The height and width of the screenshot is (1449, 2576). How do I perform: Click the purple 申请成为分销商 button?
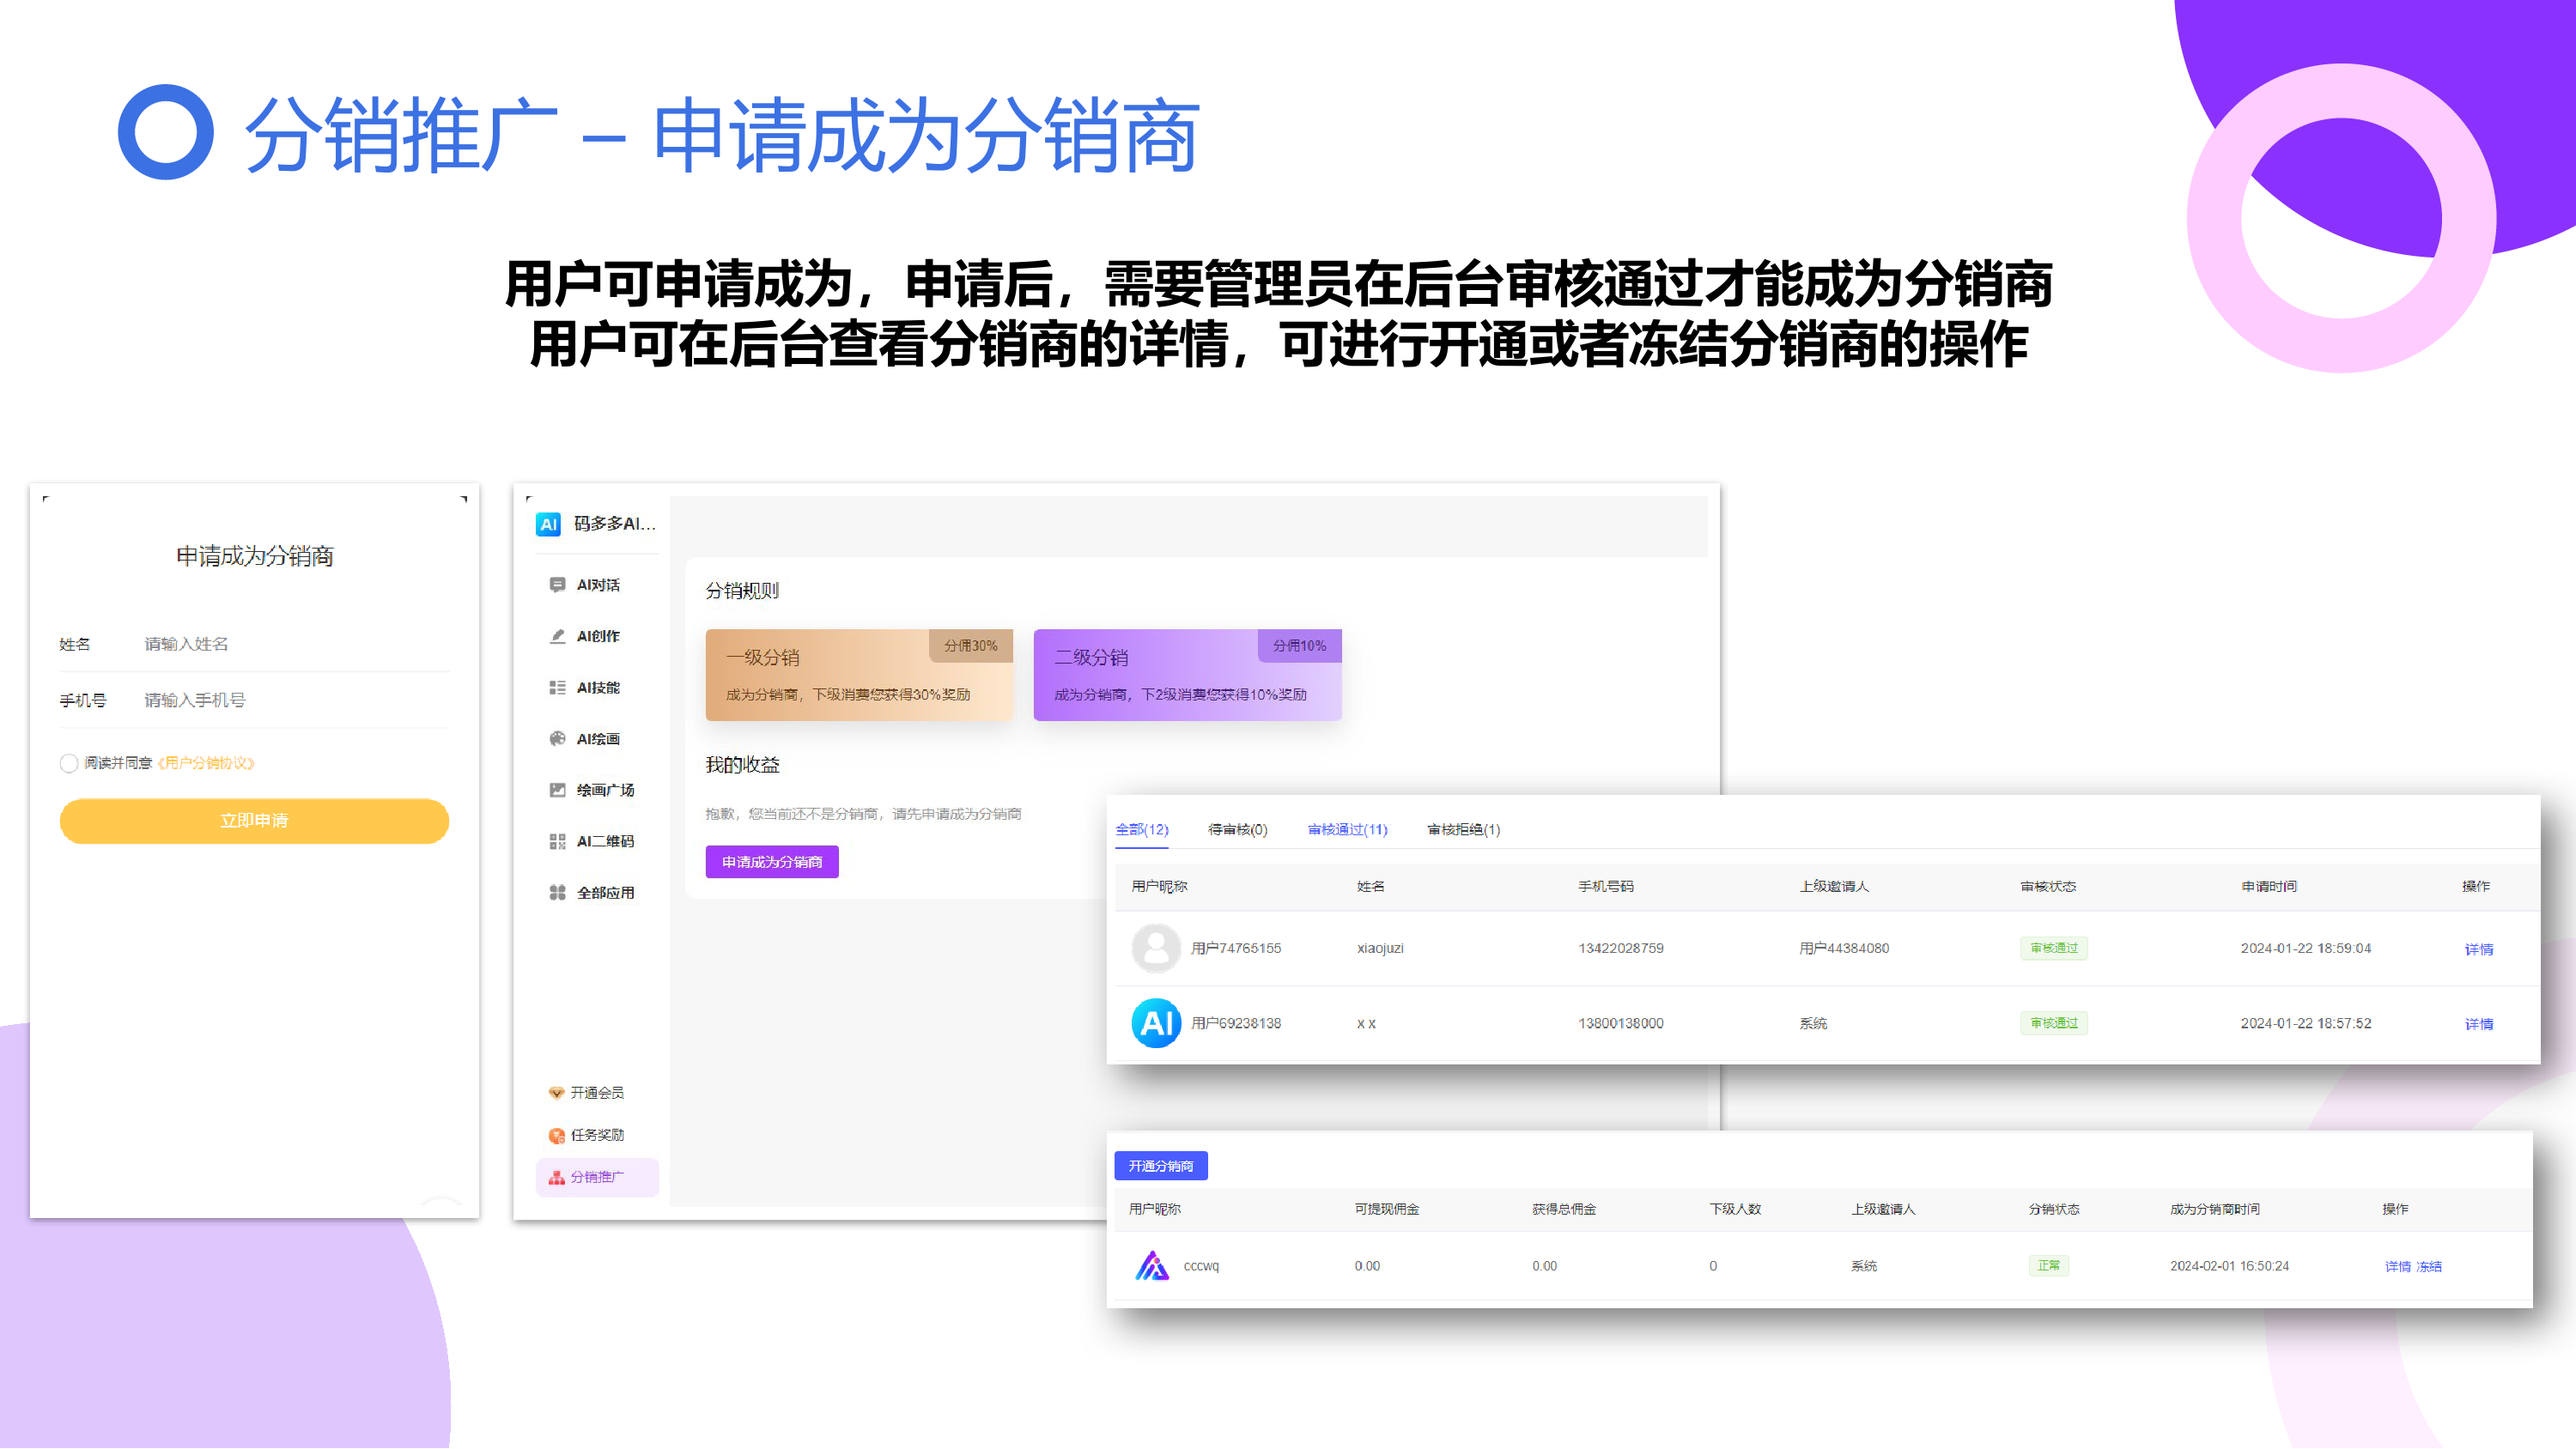pyautogui.click(x=771, y=862)
